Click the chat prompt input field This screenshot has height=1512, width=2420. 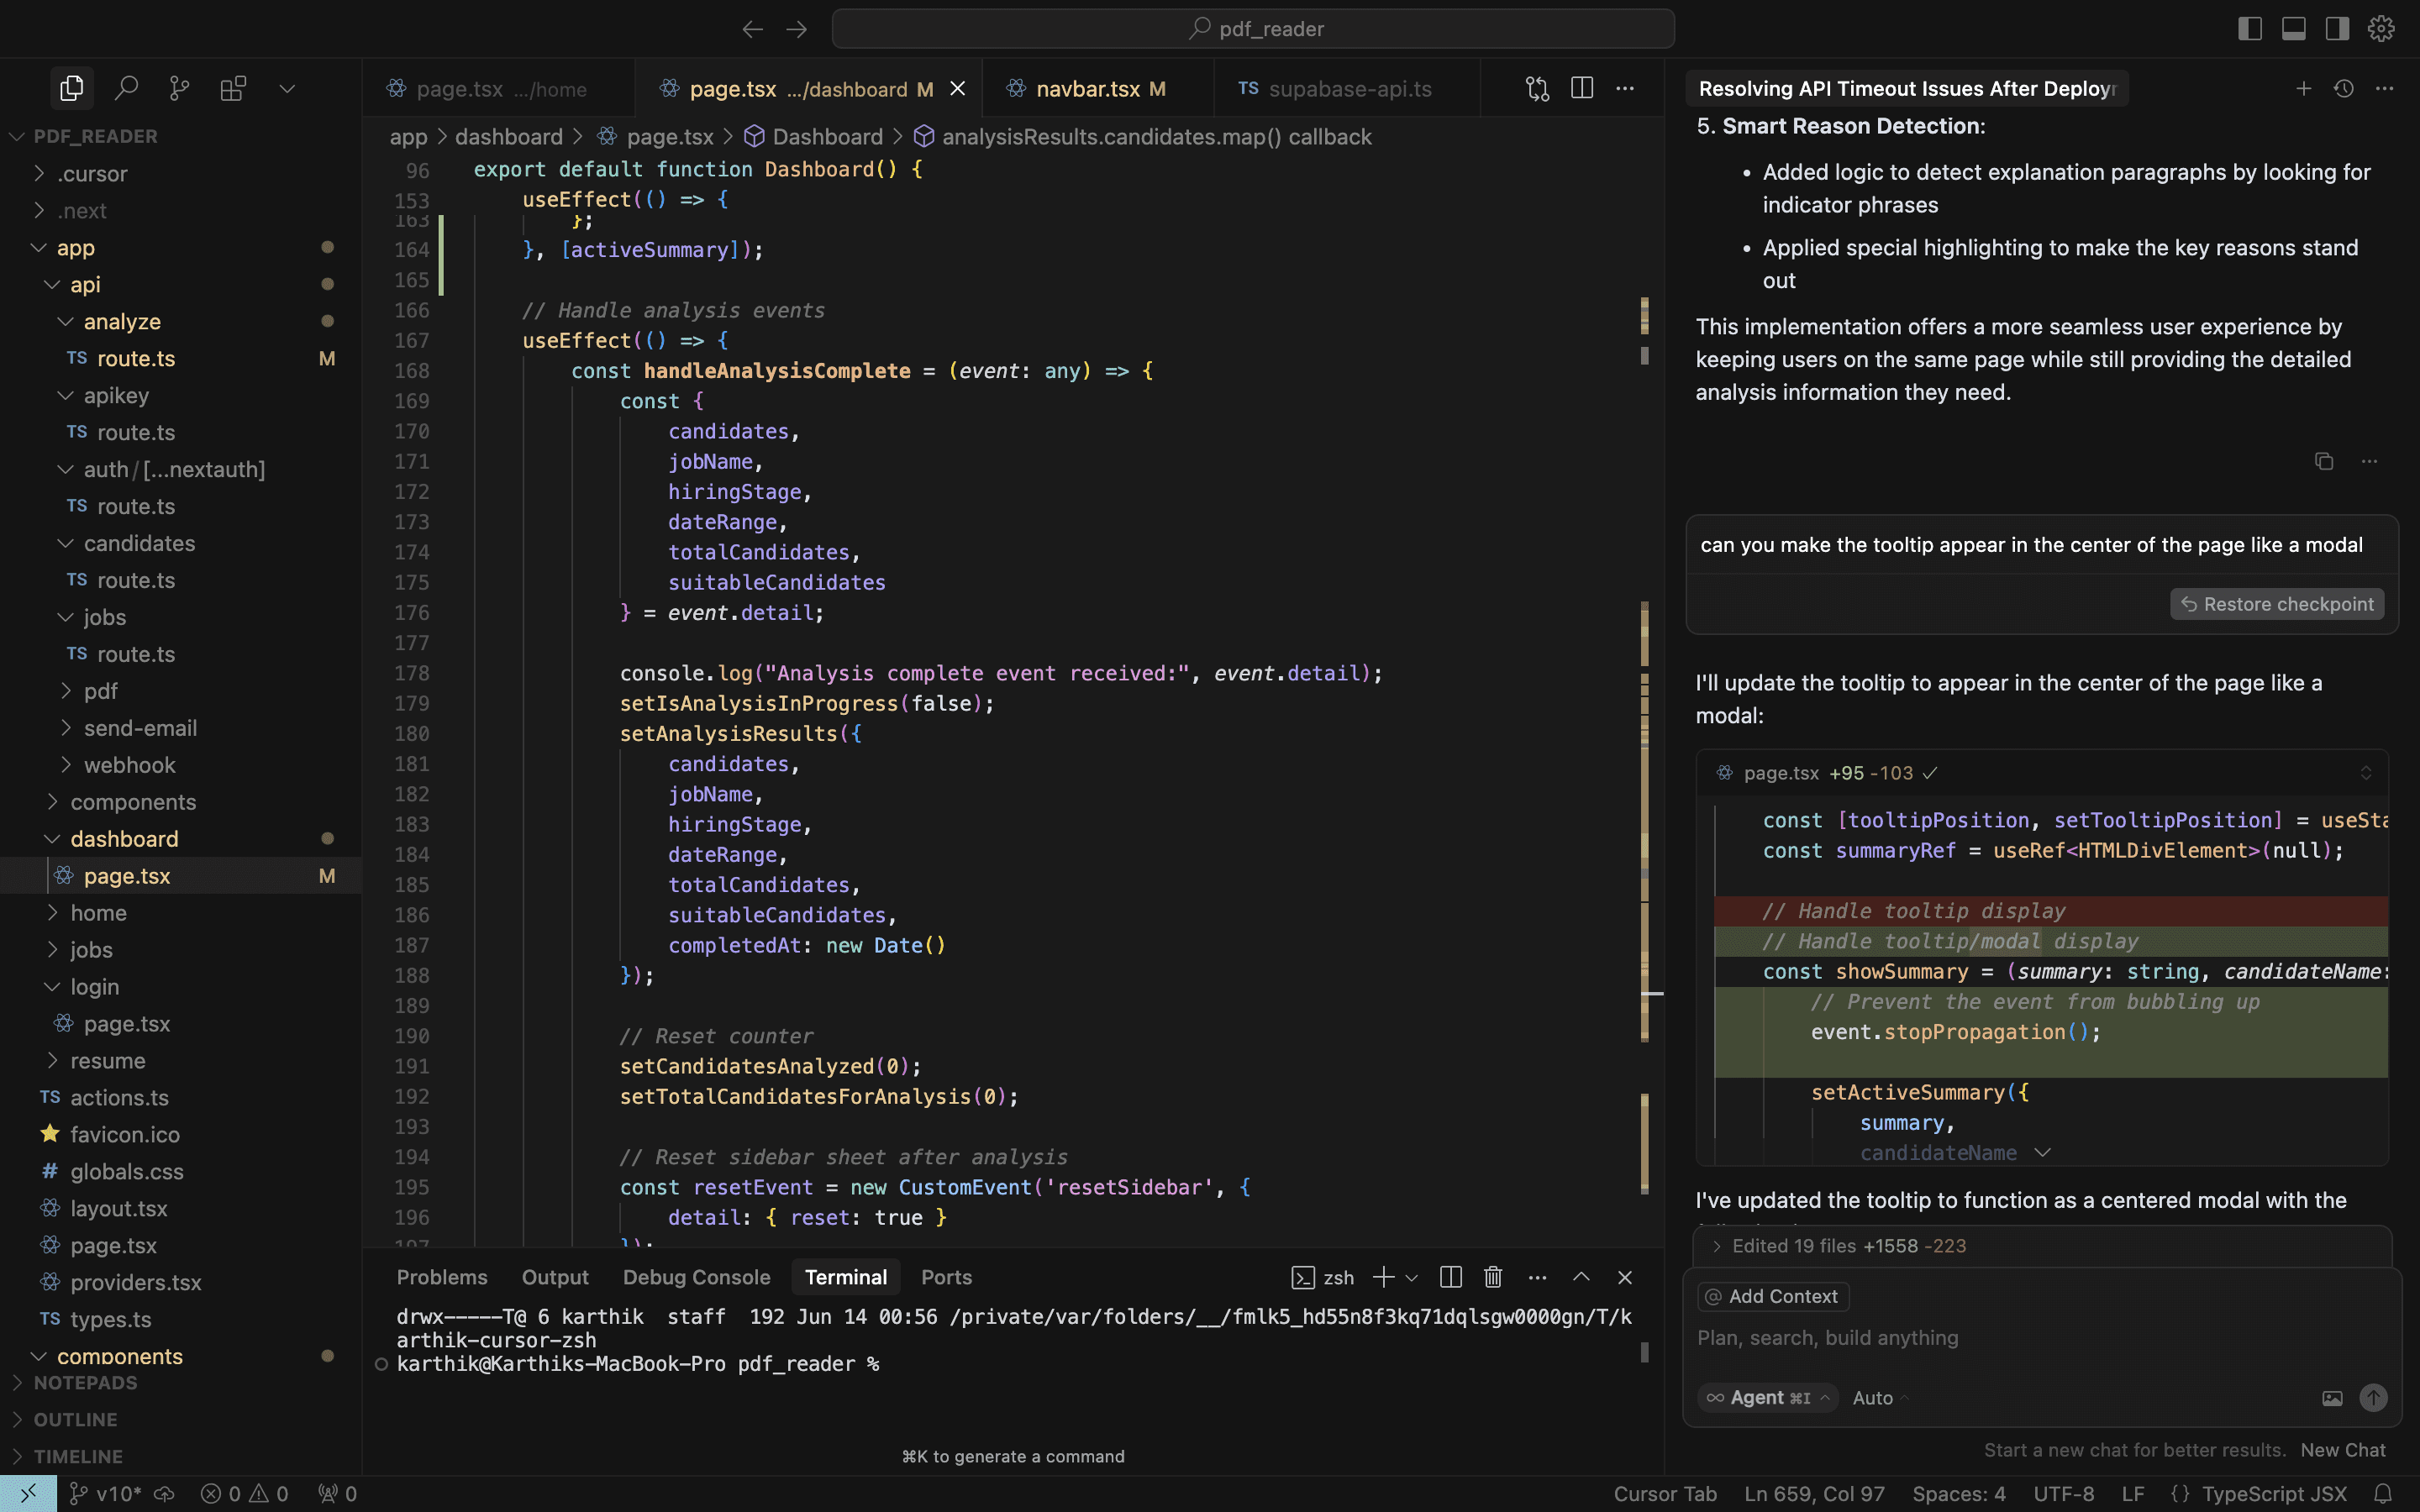pos(2000,1338)
